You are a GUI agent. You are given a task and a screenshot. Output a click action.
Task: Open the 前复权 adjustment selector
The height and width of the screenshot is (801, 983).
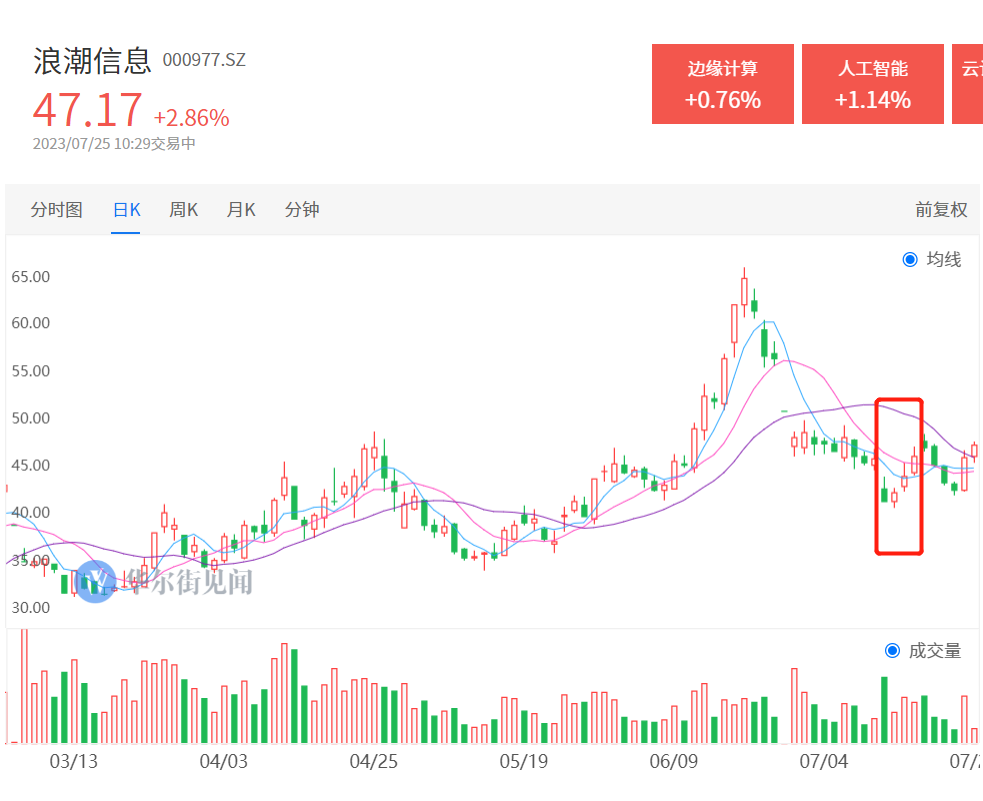coord(941,209)
